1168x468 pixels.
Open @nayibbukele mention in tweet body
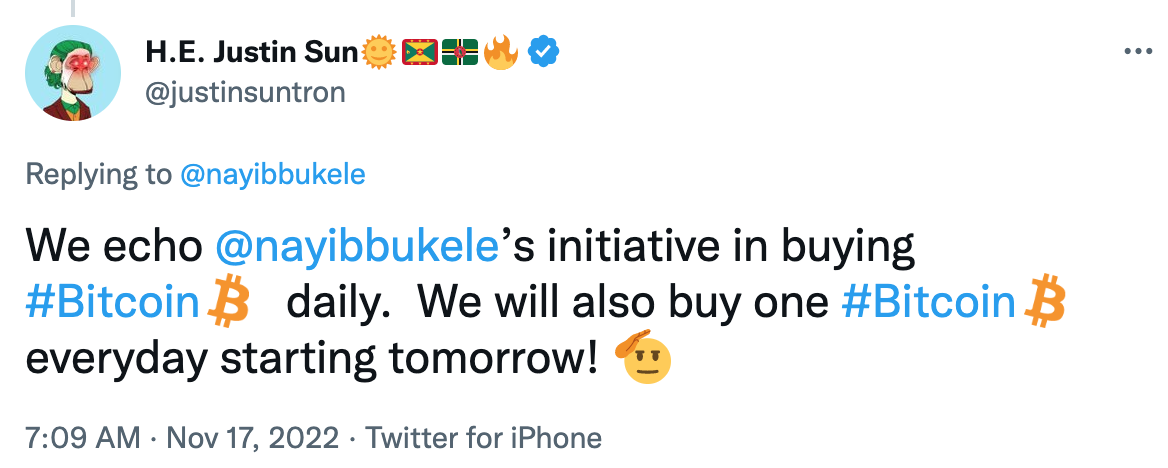[x=356, y=247]
